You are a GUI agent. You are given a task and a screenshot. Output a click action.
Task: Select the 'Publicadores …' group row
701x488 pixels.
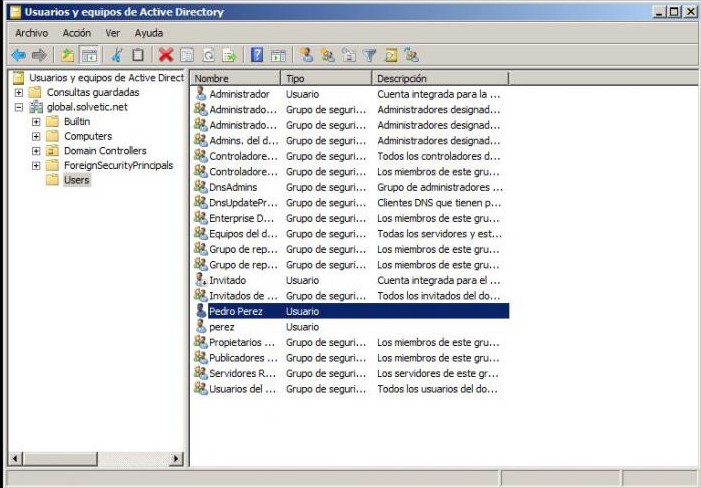point(351,358)
